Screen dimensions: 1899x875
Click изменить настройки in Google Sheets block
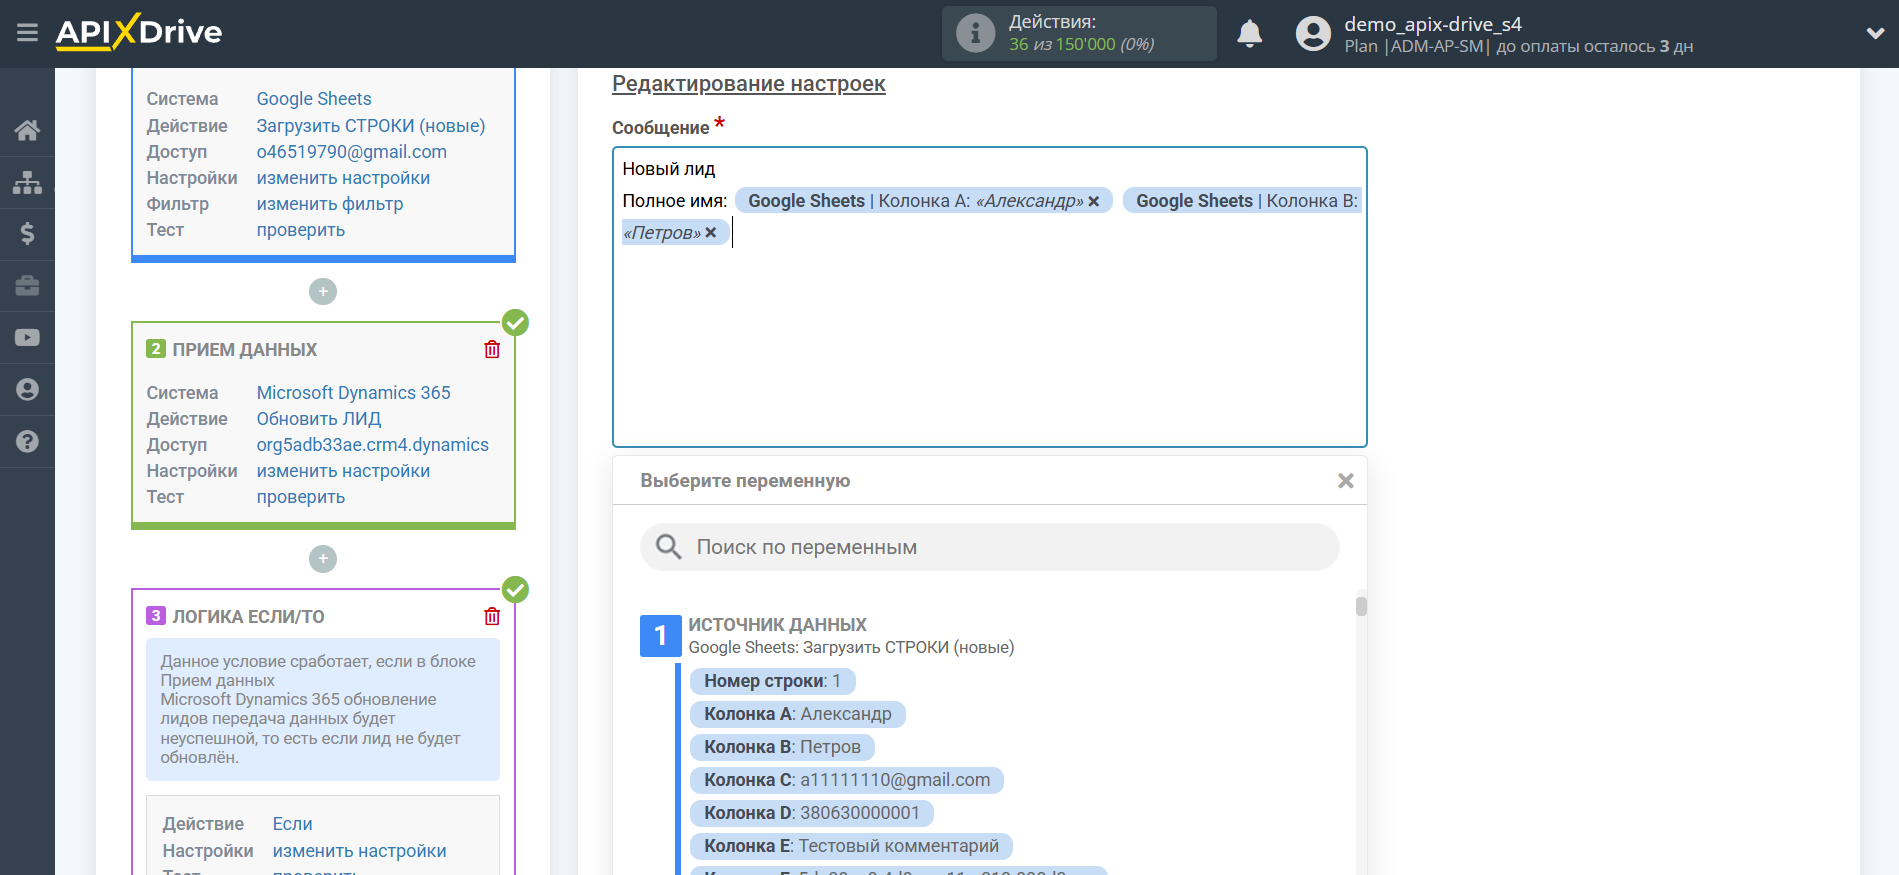click(x=343, y=178)
